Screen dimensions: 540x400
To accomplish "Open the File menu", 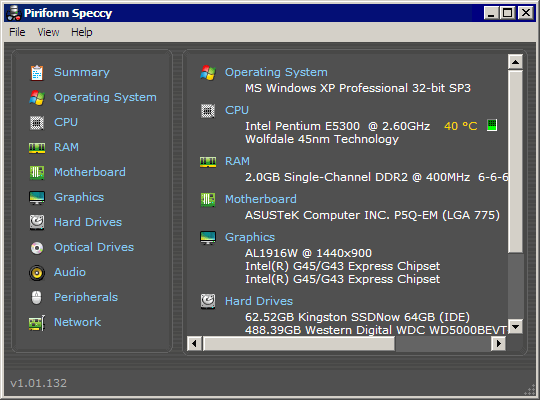I will pos(17,32).
